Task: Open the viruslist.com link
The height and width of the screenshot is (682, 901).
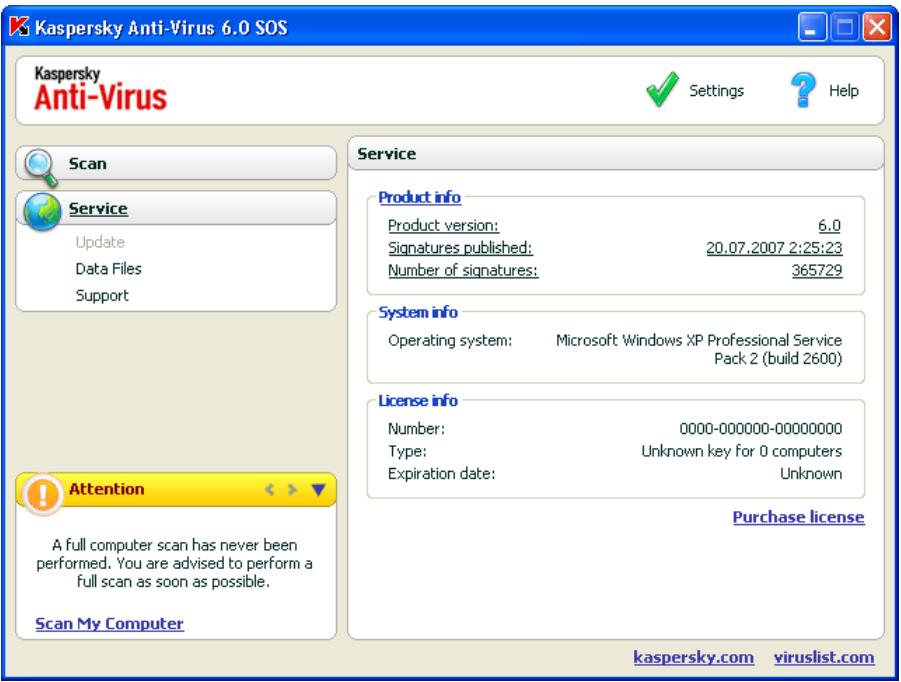Action: coord(823,657)
